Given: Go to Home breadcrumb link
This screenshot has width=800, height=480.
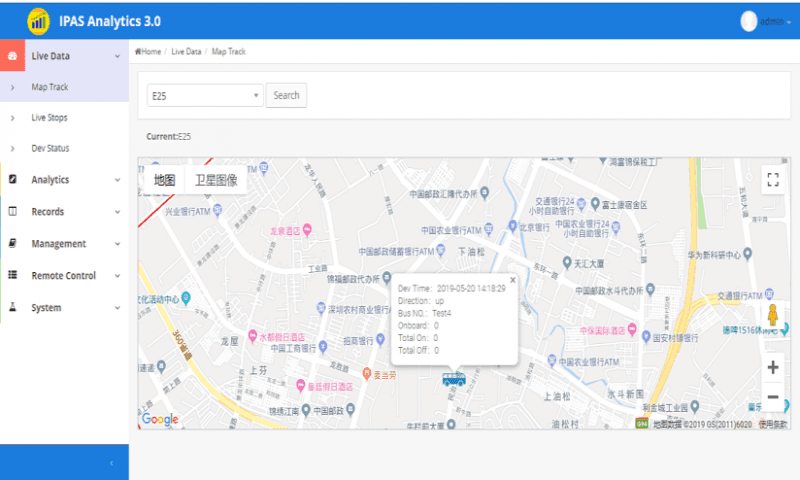Looking at the screenshot, I should (149, 51).
